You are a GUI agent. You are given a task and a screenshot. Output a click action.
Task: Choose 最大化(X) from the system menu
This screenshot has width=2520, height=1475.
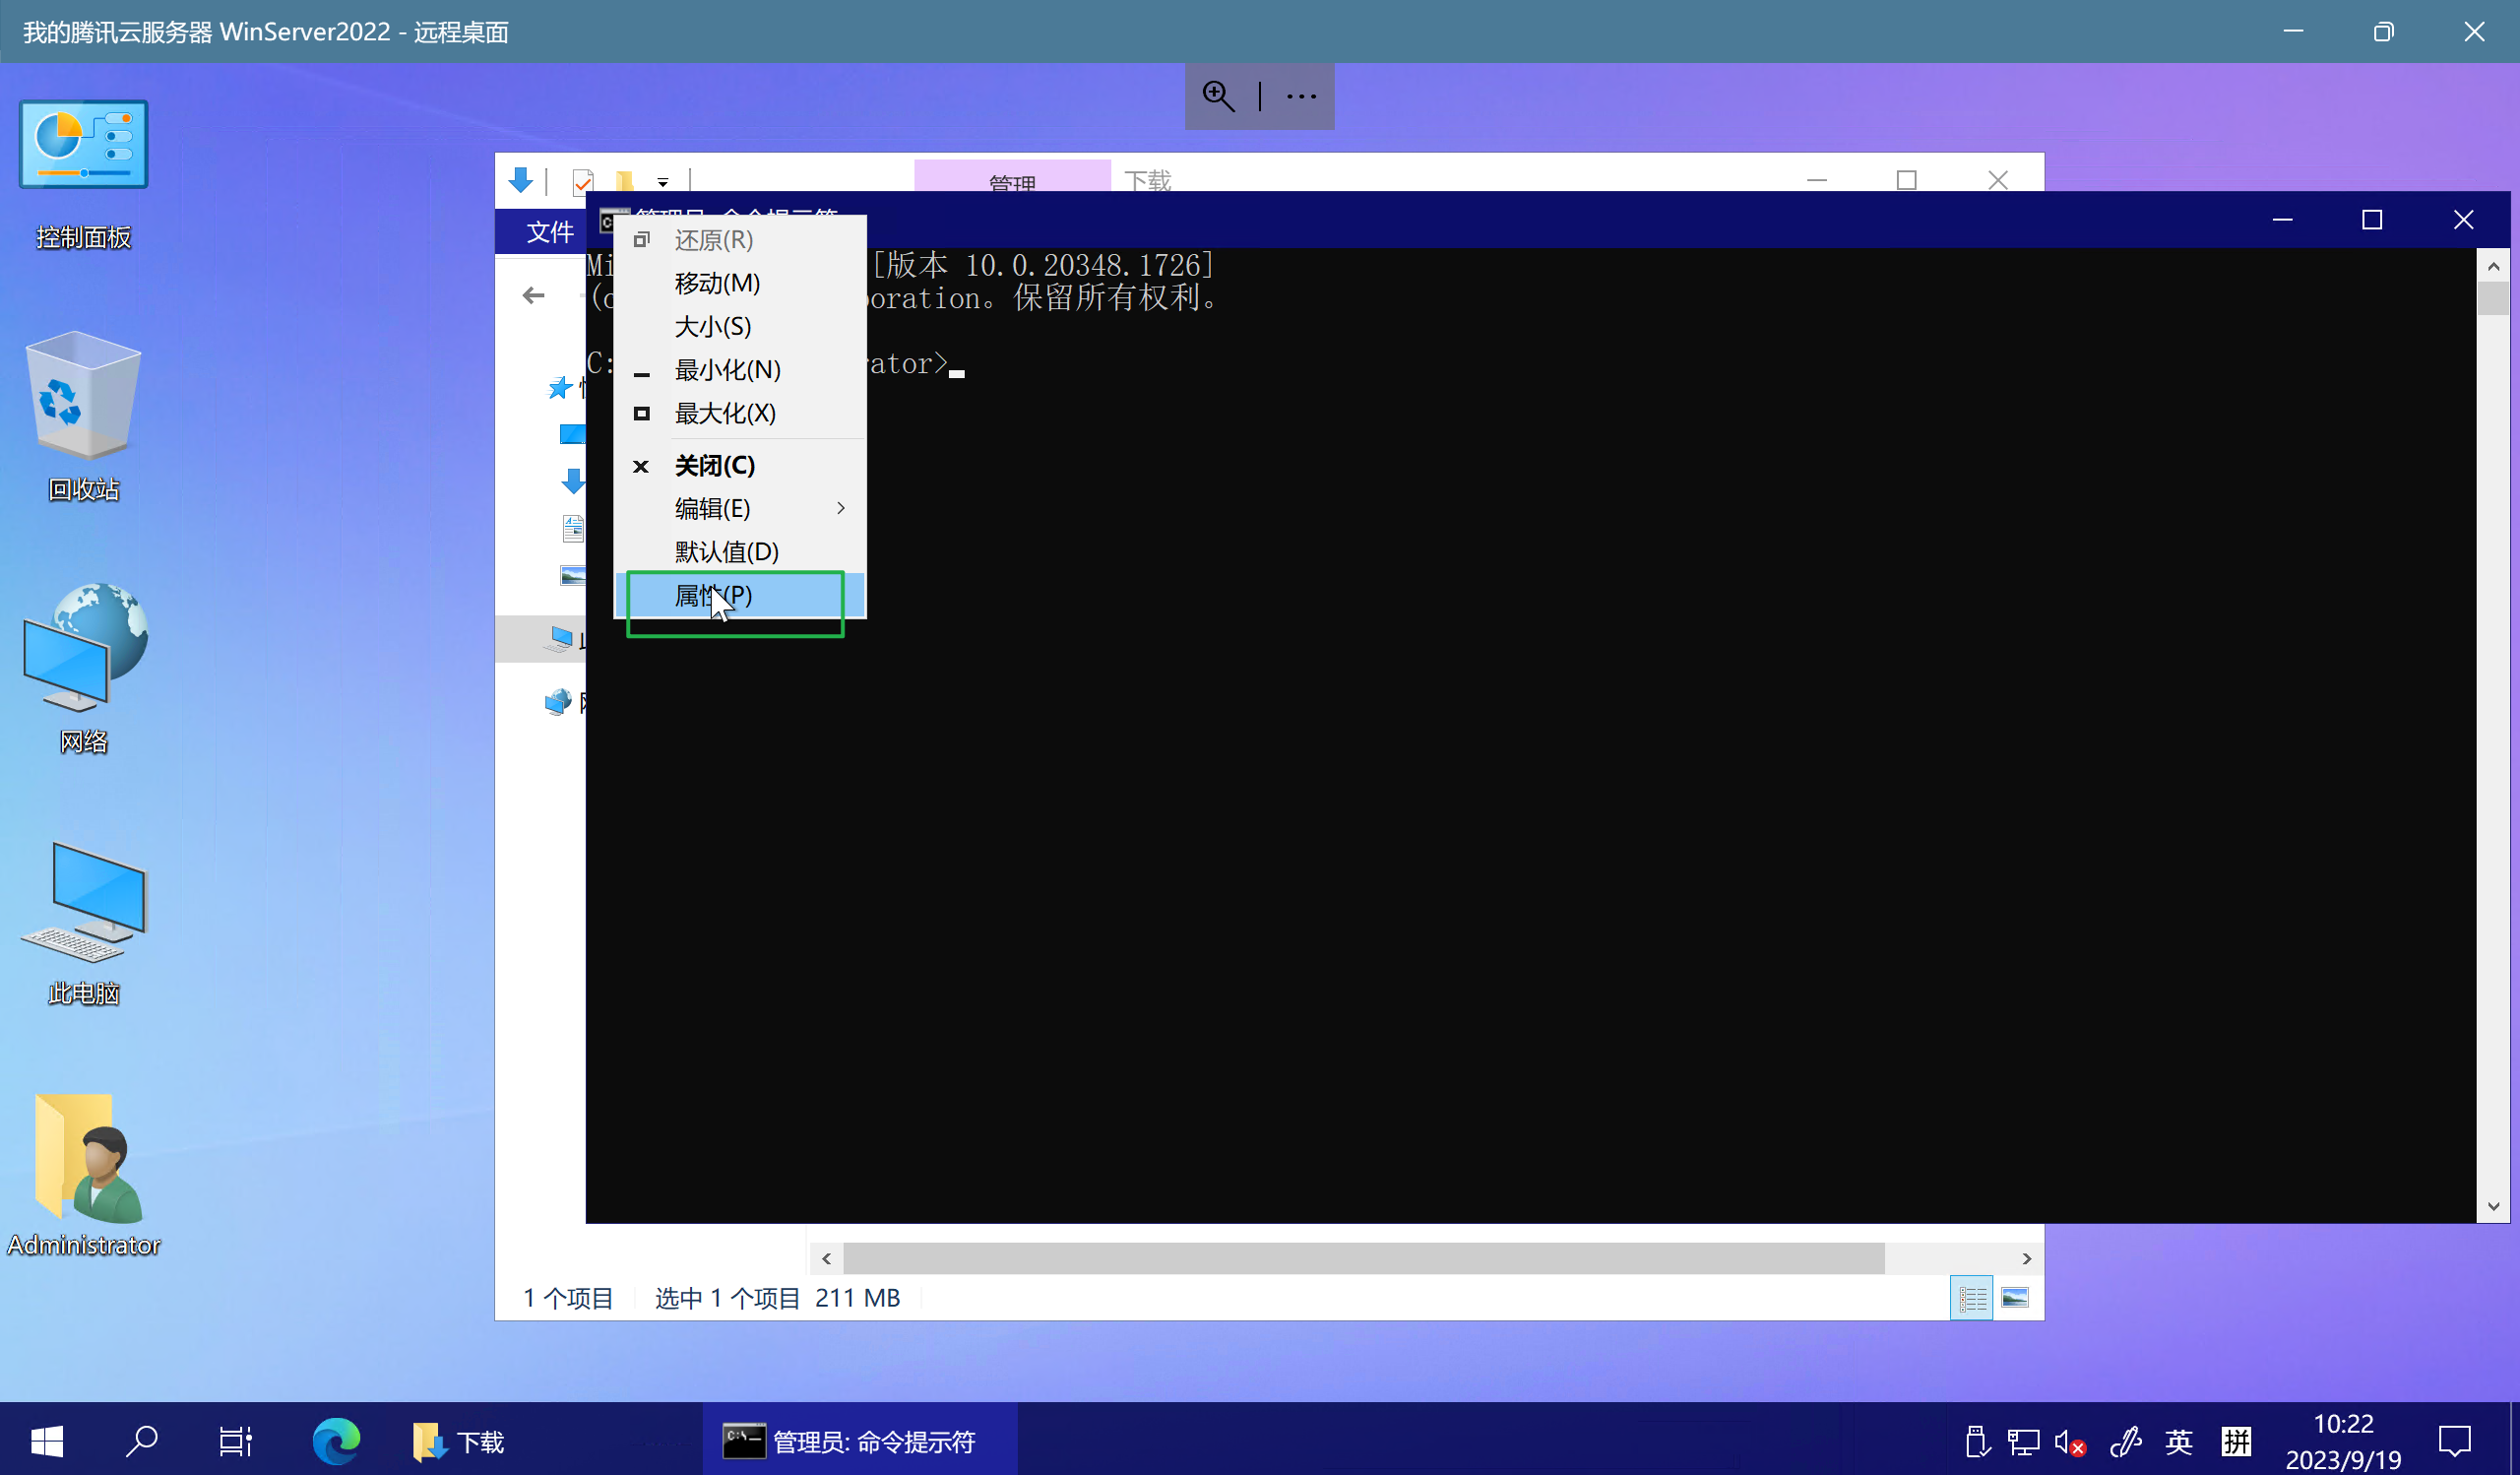(x=740, y=413)
